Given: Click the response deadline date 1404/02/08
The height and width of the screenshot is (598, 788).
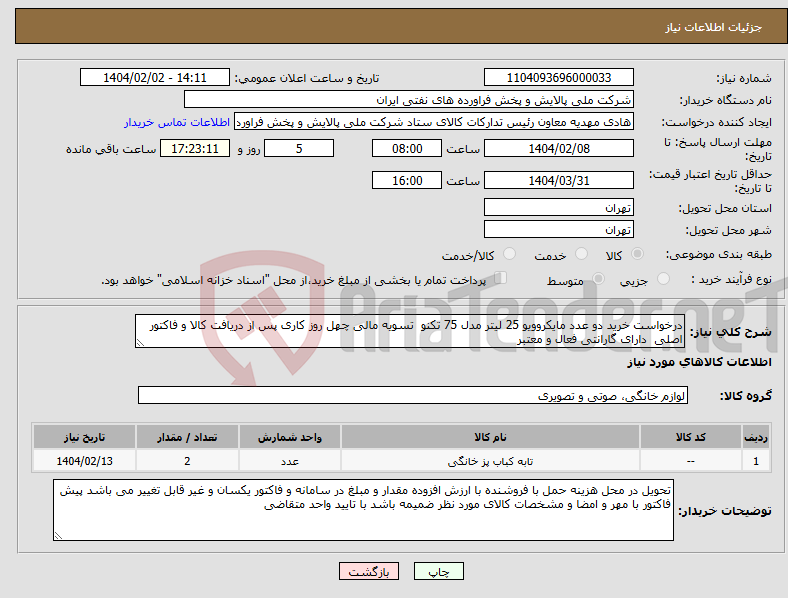Looking at the screenshot, I should (x=558, y=148).
